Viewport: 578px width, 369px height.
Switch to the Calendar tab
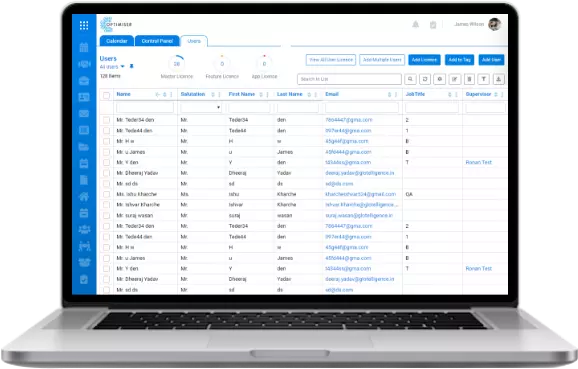pyautogui.click(x=116, y=41)
